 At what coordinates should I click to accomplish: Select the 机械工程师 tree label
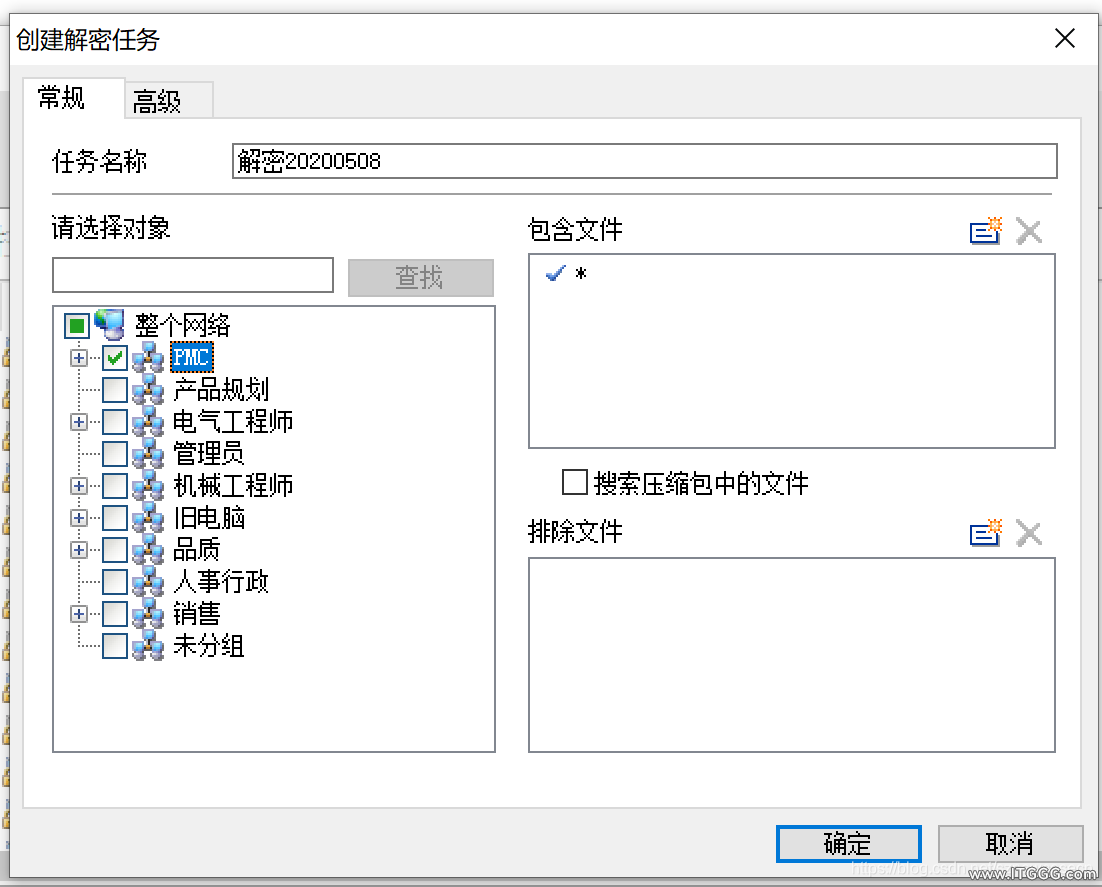[x=233, y=486]
